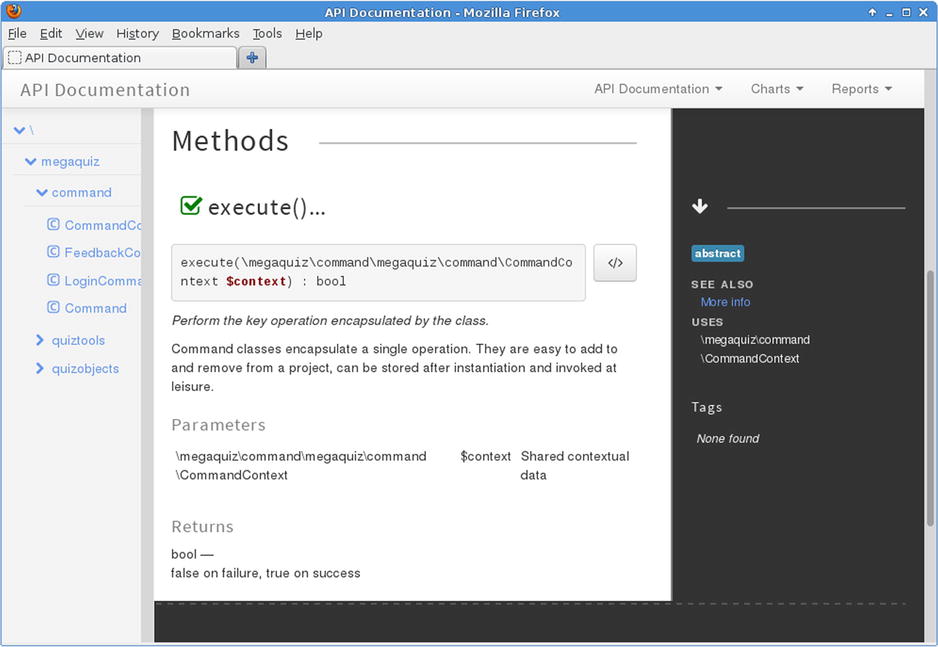Click the LoginCommand class icon
This screenshot has width=938, height=647.
[54, 280]
